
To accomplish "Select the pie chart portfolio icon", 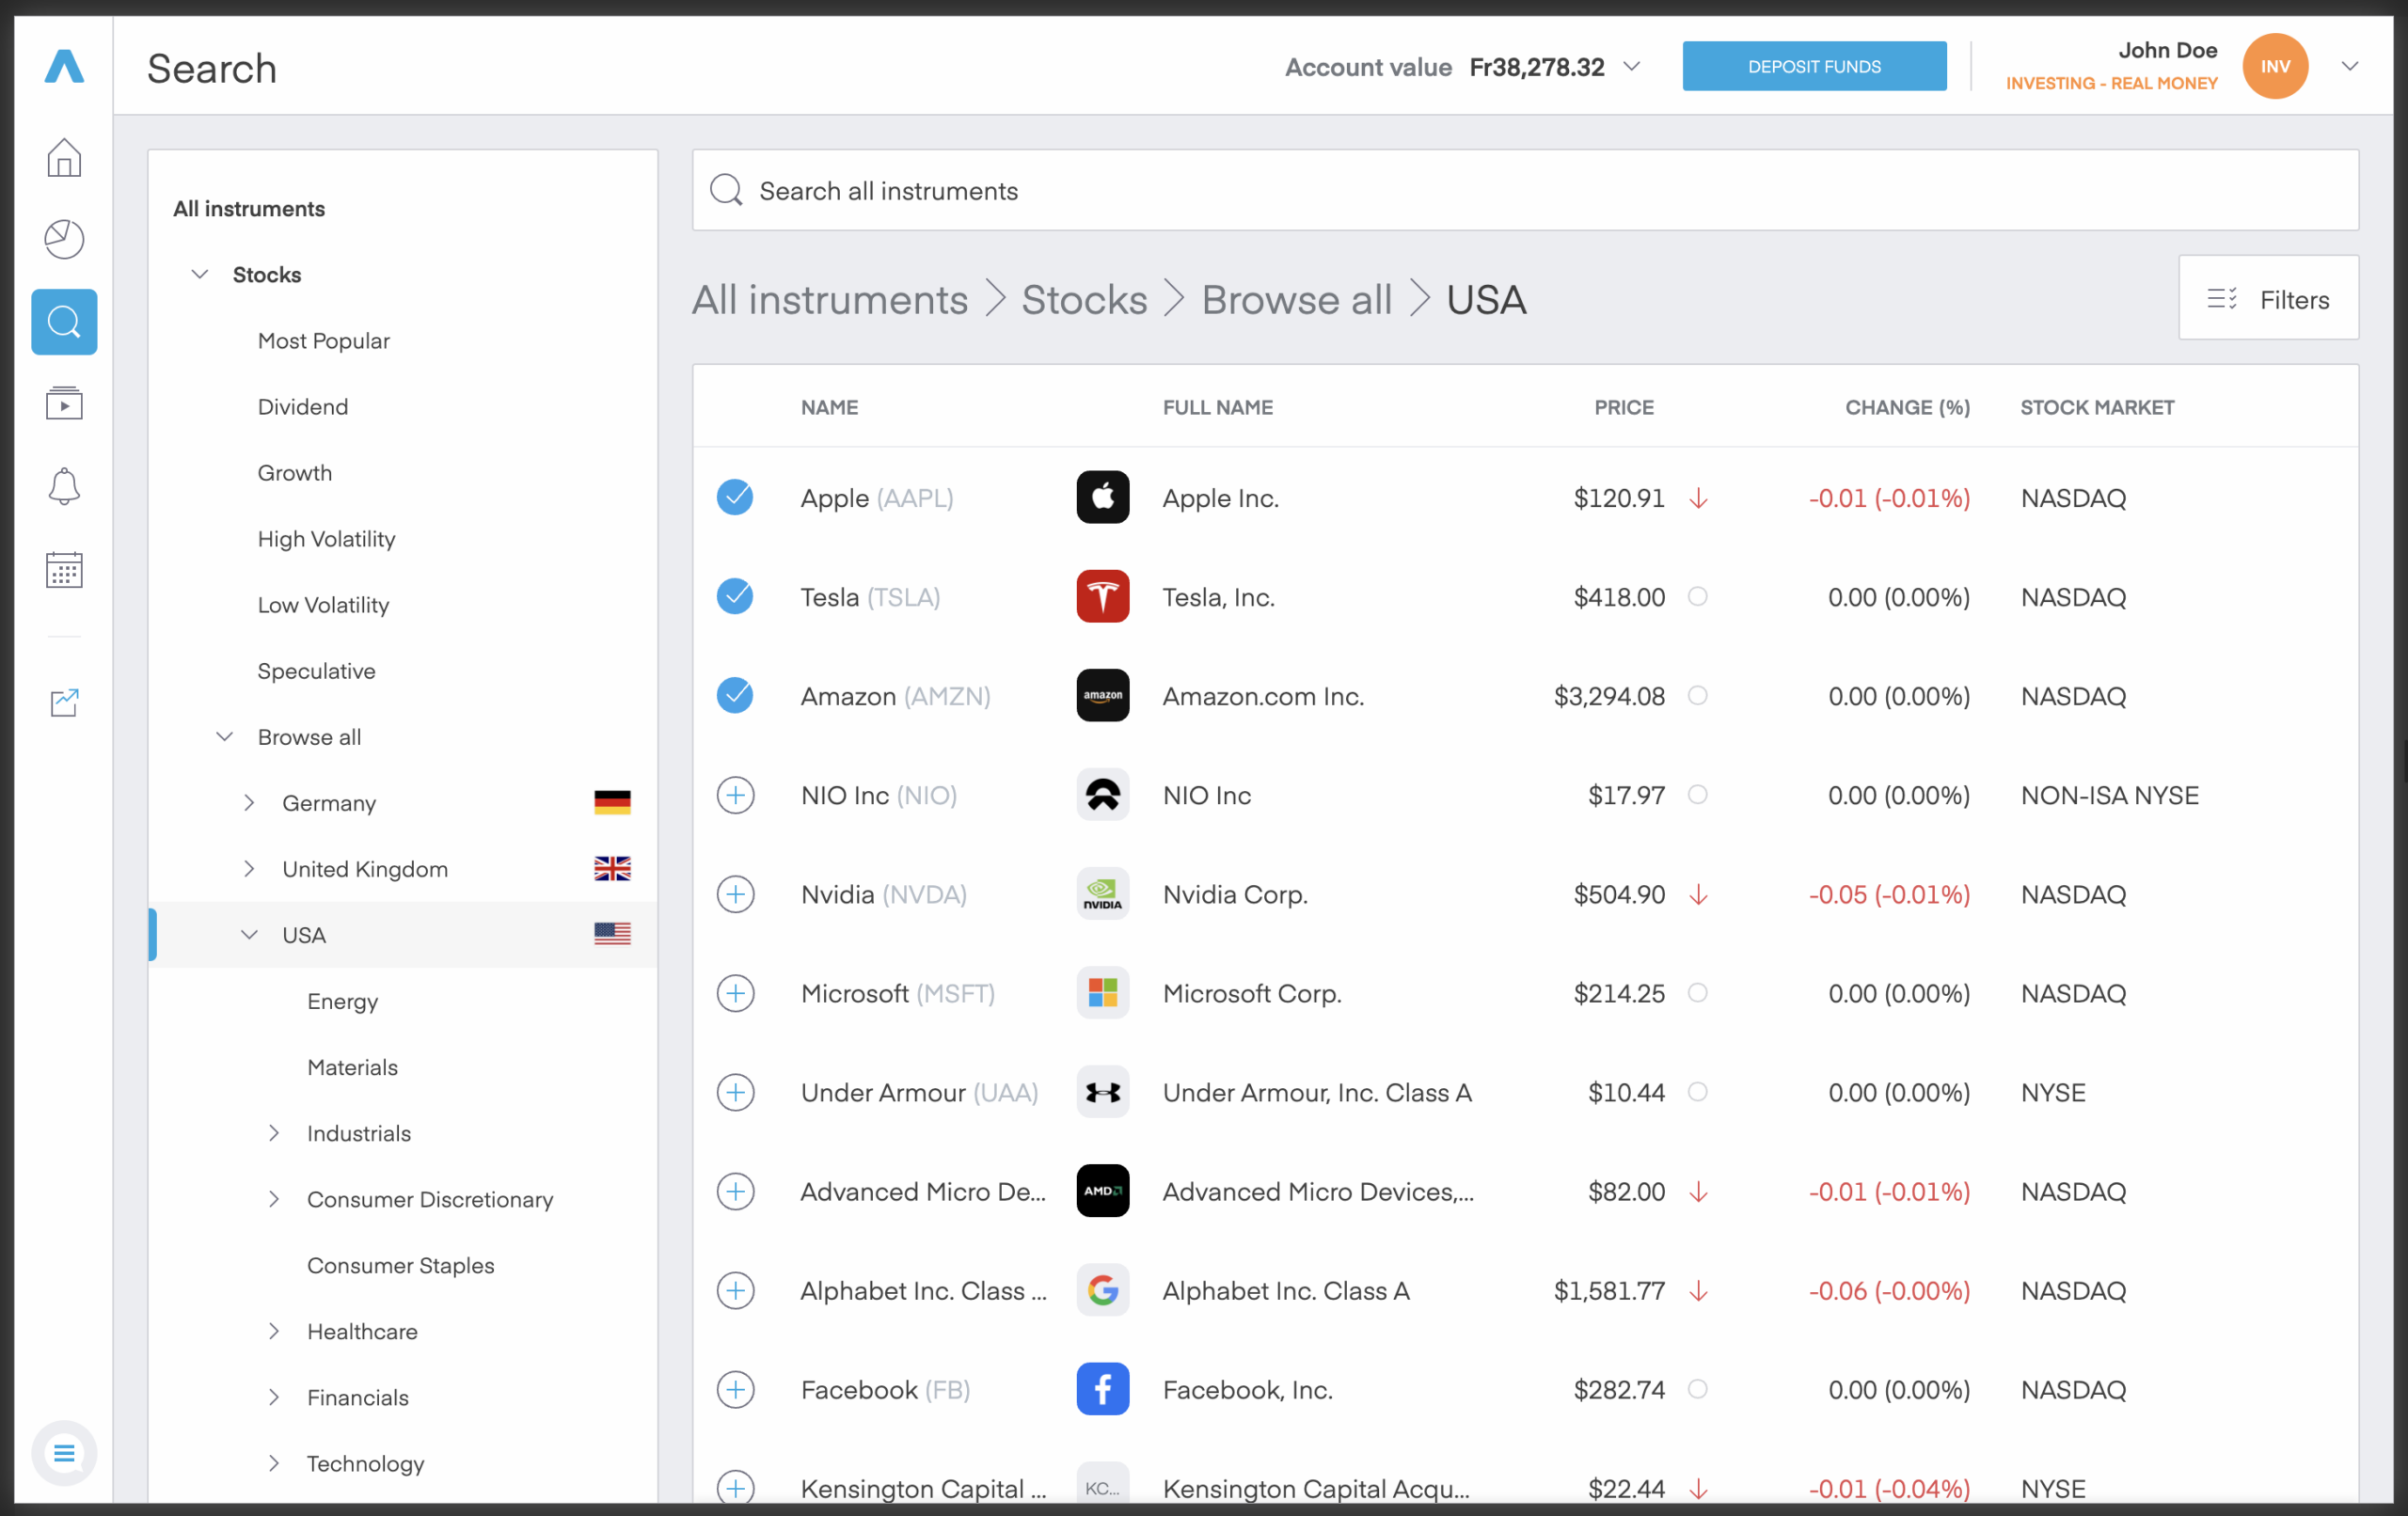I will click(x=64, y=239).
